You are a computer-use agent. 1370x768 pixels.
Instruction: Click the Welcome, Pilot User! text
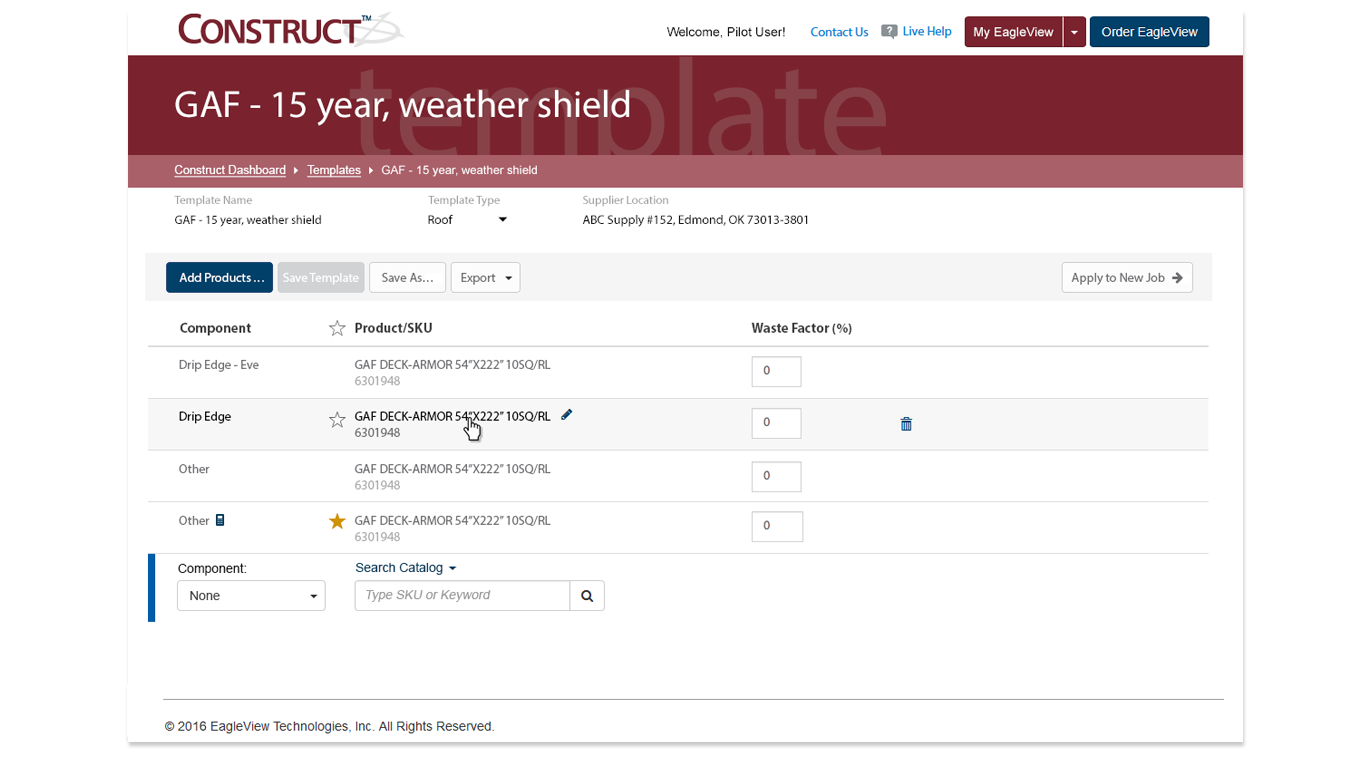726,32
